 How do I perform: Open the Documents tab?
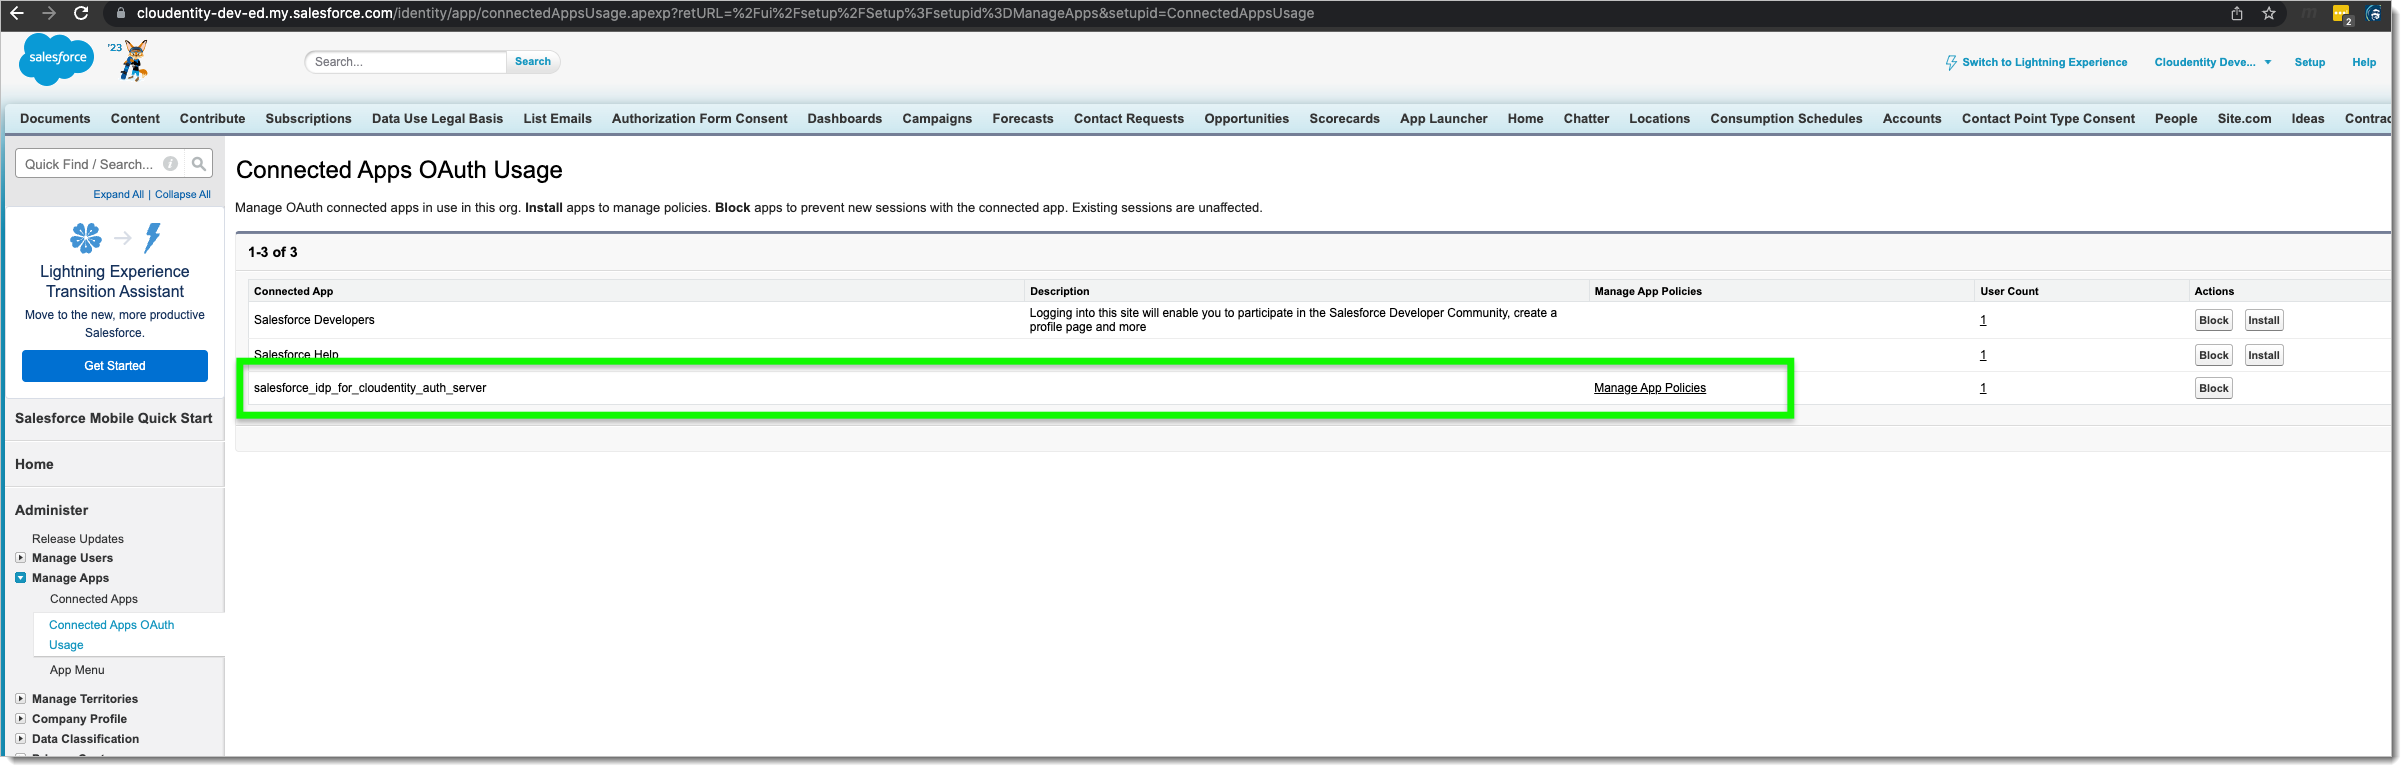click(55, 118)
